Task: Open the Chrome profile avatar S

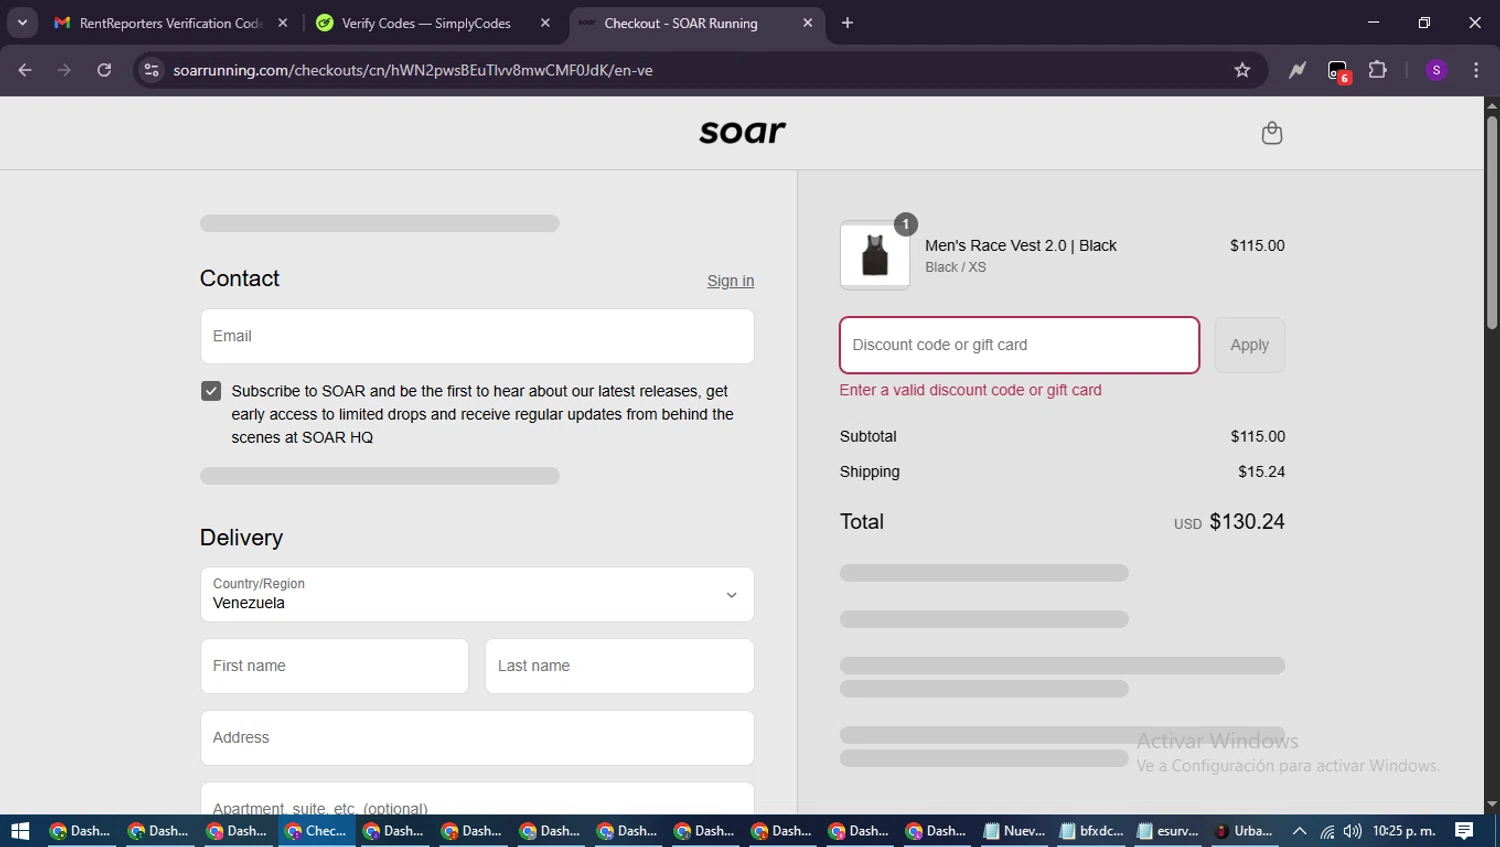Action: pyautogui.click(x=1436, y=70)
